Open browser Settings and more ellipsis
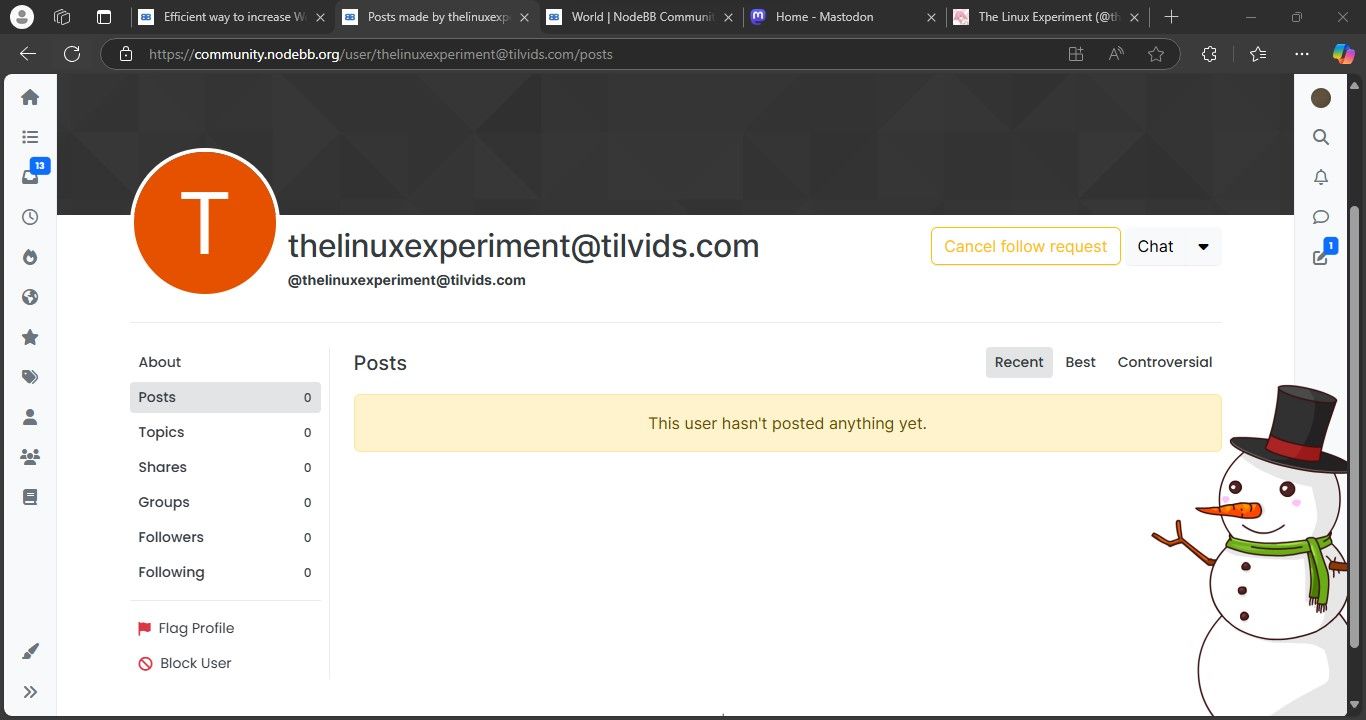Screen dimensions: 1366x720 pyautogui.click(x=1301, y=54)
